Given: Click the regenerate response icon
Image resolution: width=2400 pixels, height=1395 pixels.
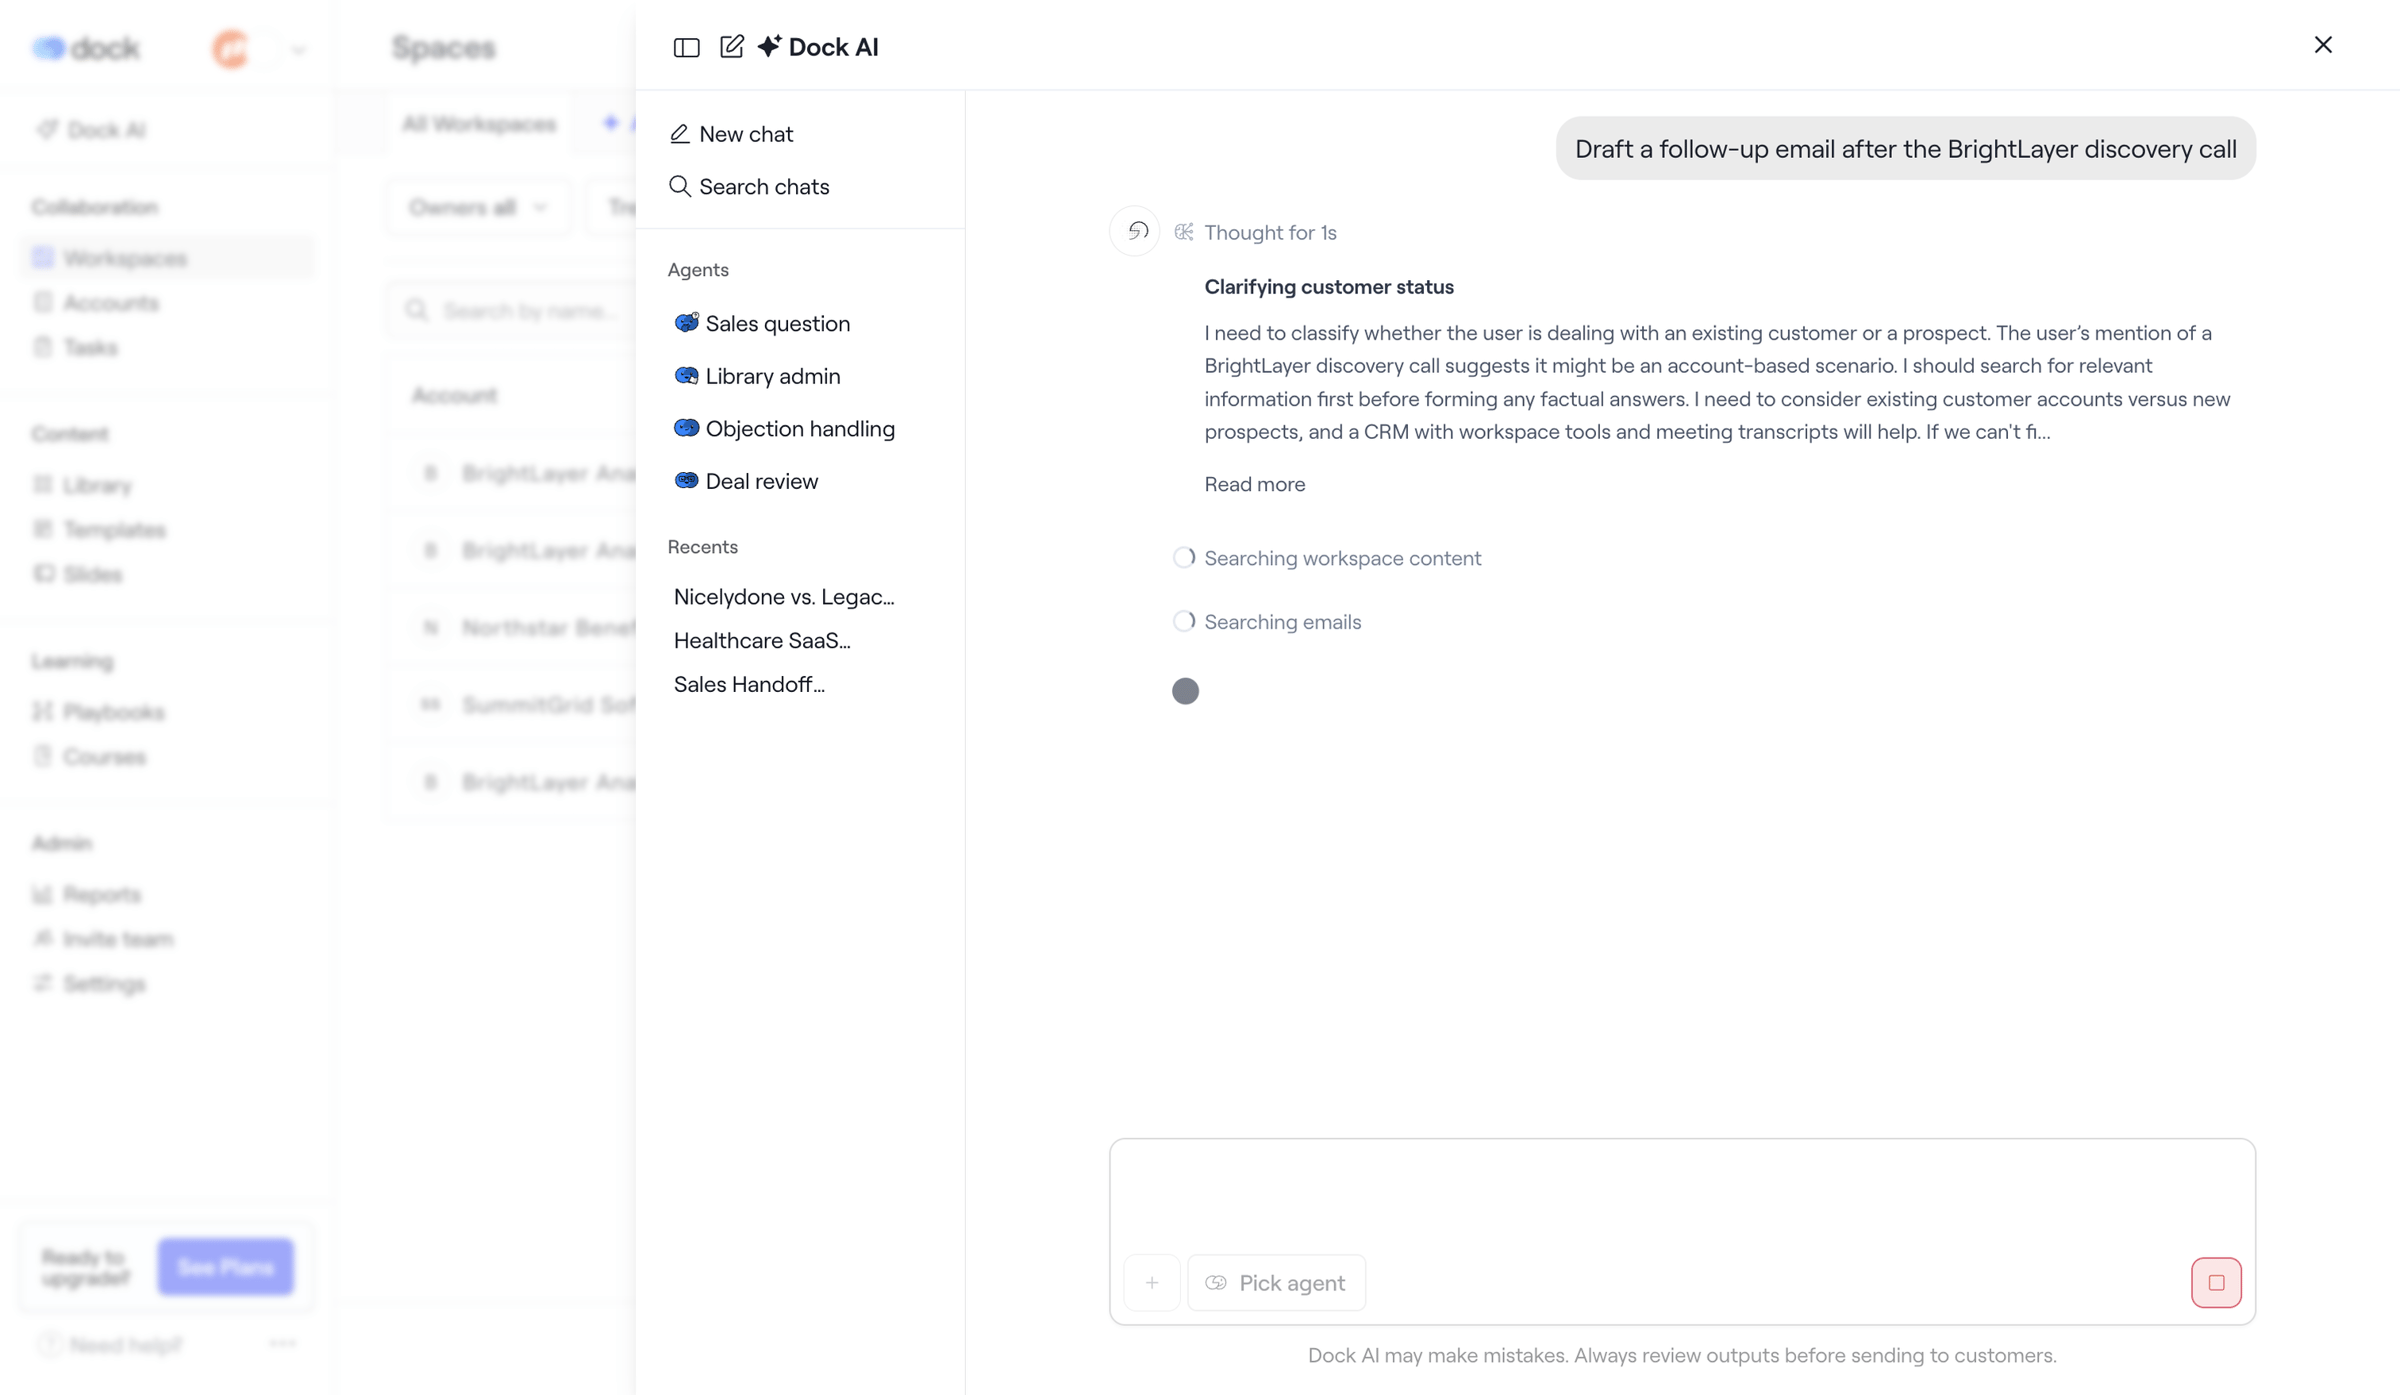Looking at the screenshot, I should (1135, 231).
